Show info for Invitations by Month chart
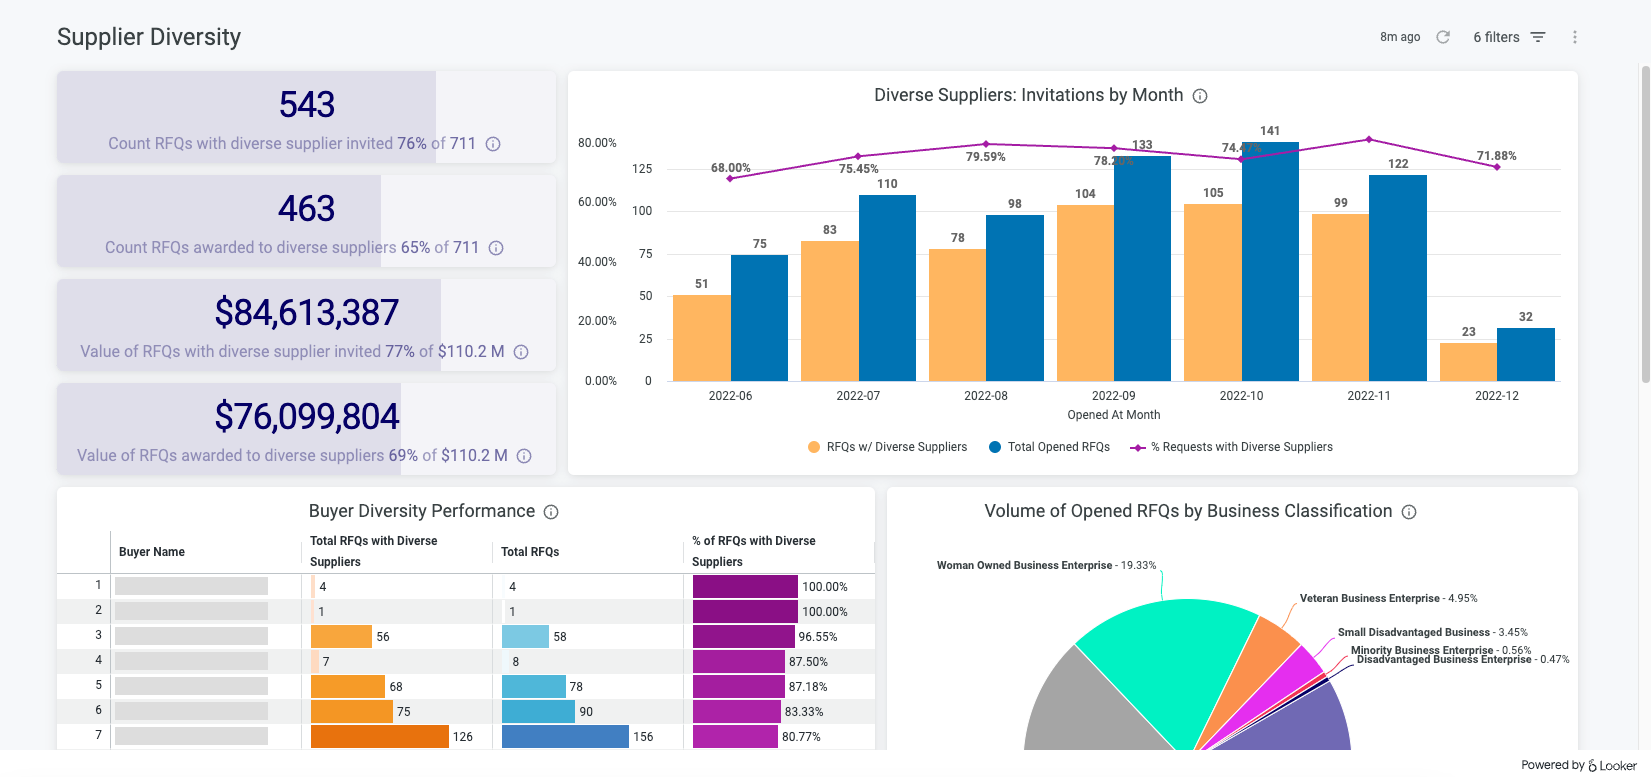Viewport: 1651px width, 777px height. (x=1200, y=96)
